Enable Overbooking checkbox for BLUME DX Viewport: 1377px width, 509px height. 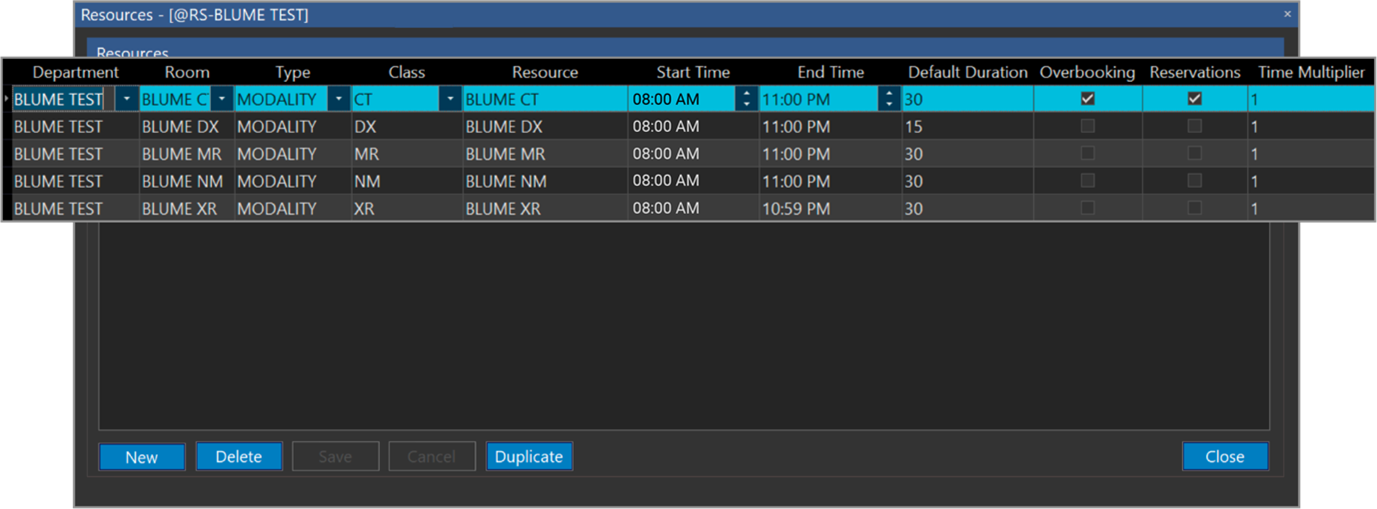pos(1088,127)
